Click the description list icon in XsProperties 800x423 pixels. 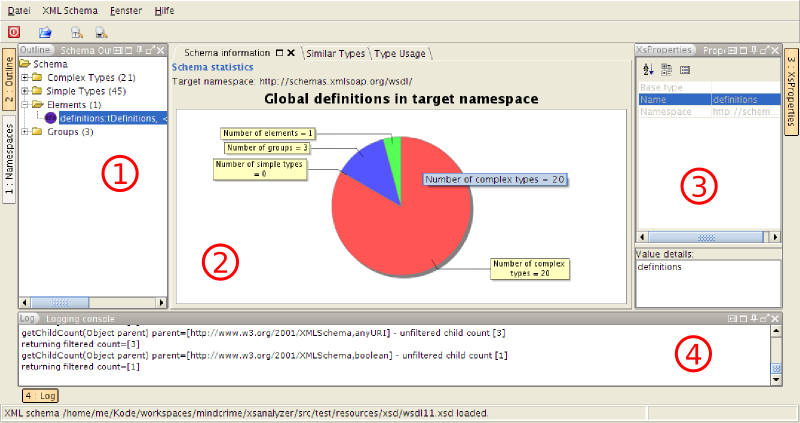pos(685,69)
